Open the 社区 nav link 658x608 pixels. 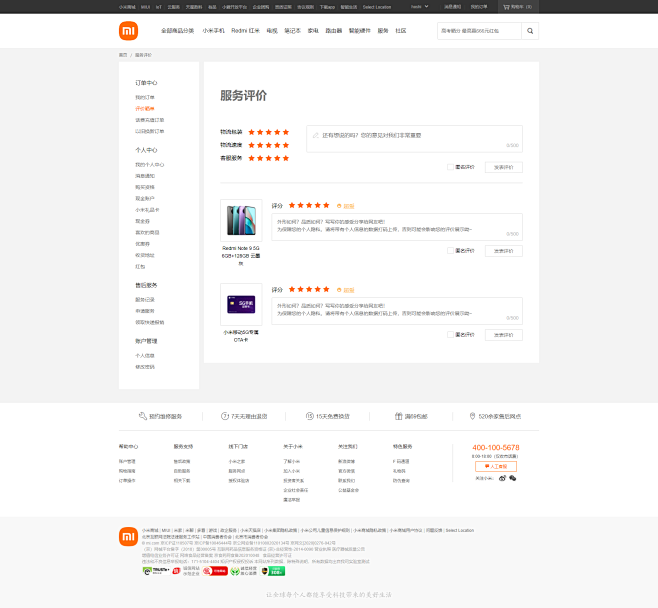click(x=401, y=31)
